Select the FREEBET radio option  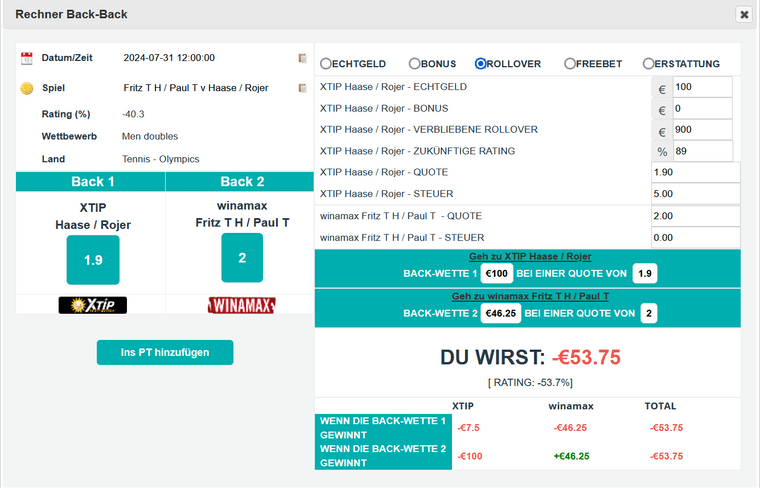pos(570,63)
